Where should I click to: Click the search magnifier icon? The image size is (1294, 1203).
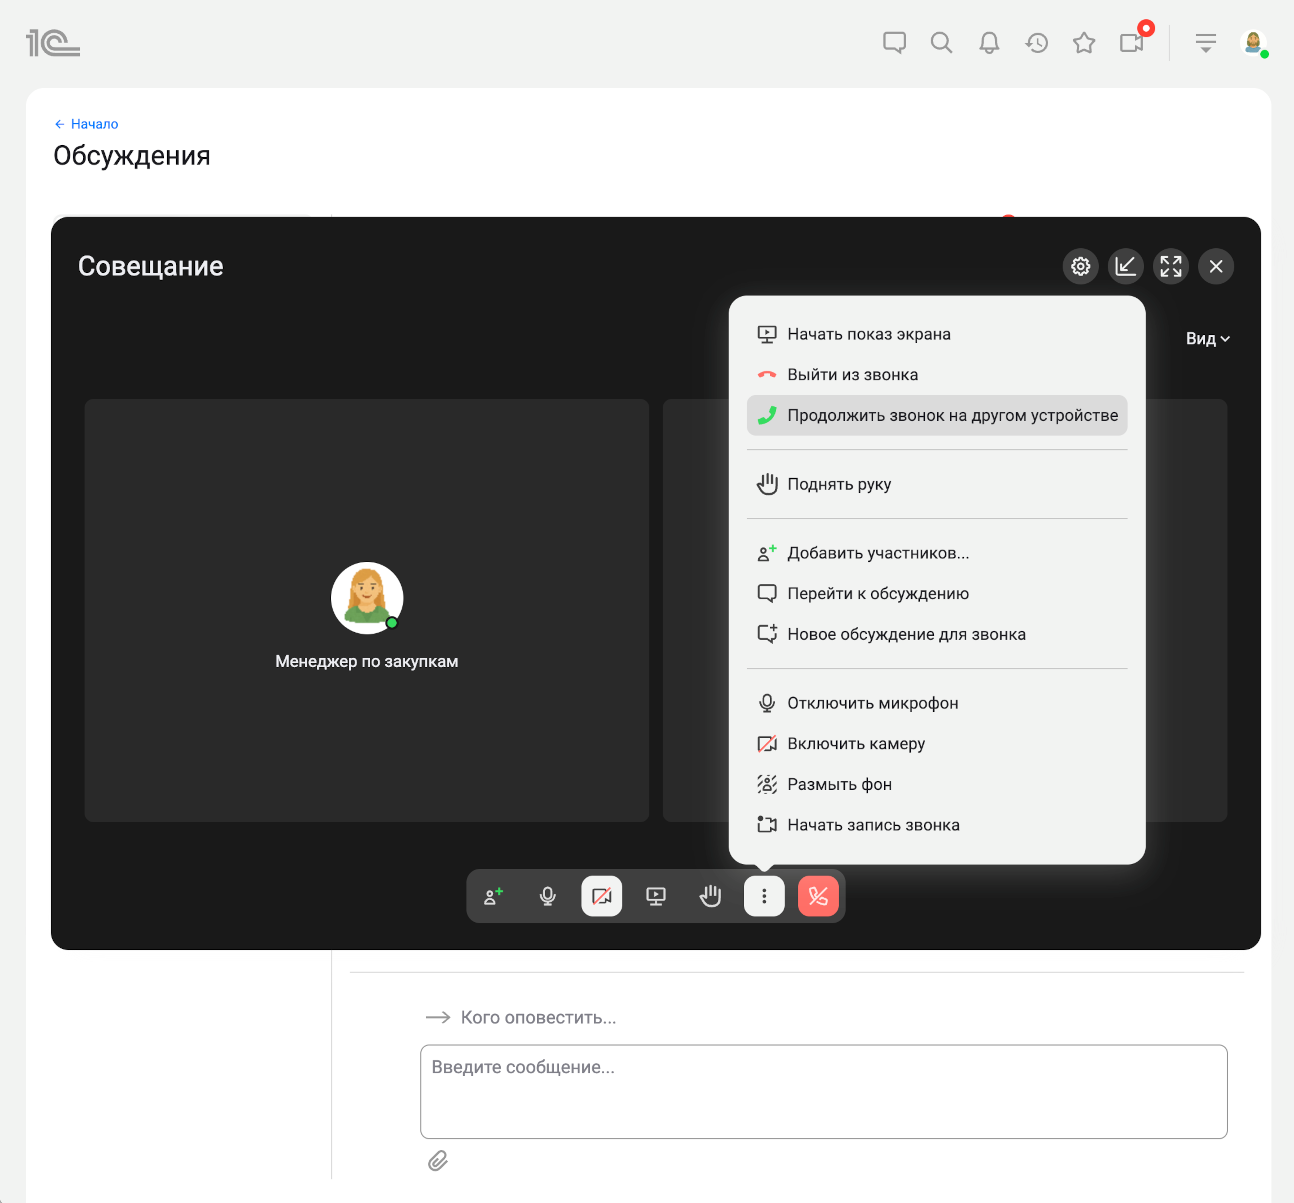pos(941,43)
